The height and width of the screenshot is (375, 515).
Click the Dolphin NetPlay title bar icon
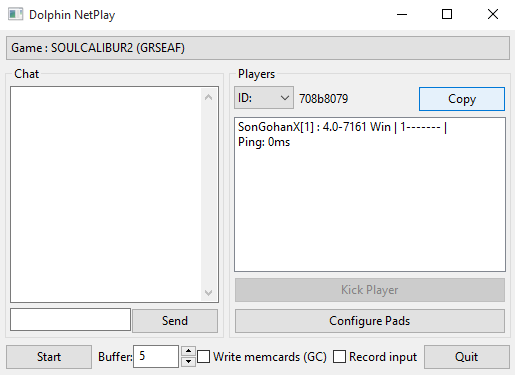[15, 15]
